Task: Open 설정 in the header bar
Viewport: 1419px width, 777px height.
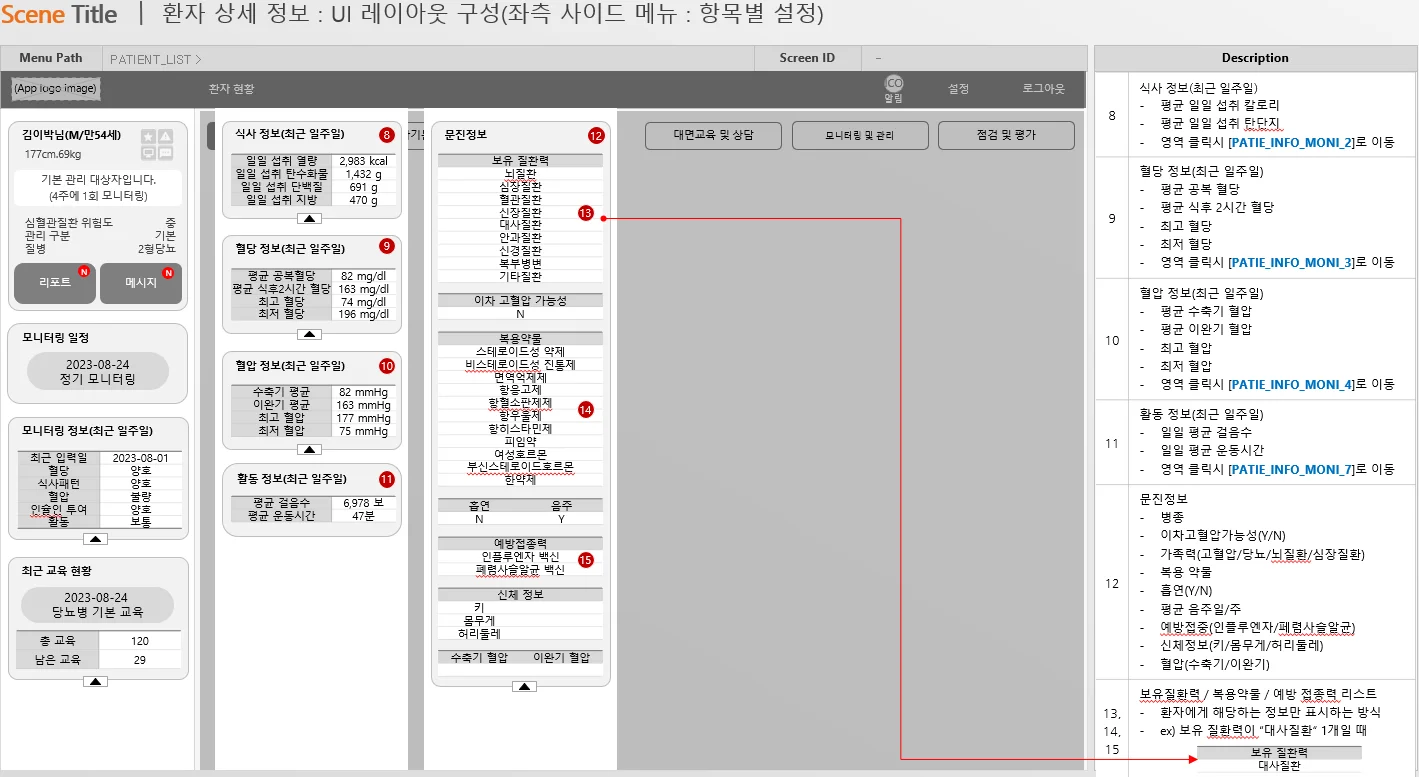Action: (958, 89)
